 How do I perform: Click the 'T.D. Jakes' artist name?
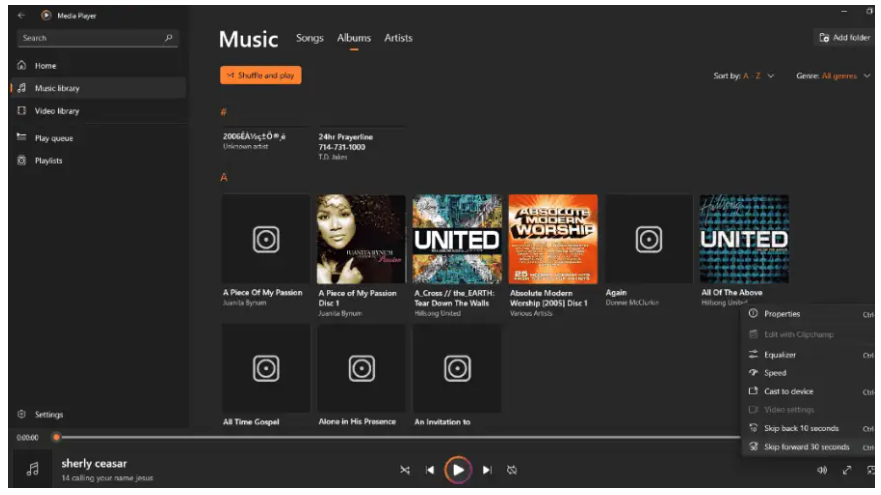[333, 157]
